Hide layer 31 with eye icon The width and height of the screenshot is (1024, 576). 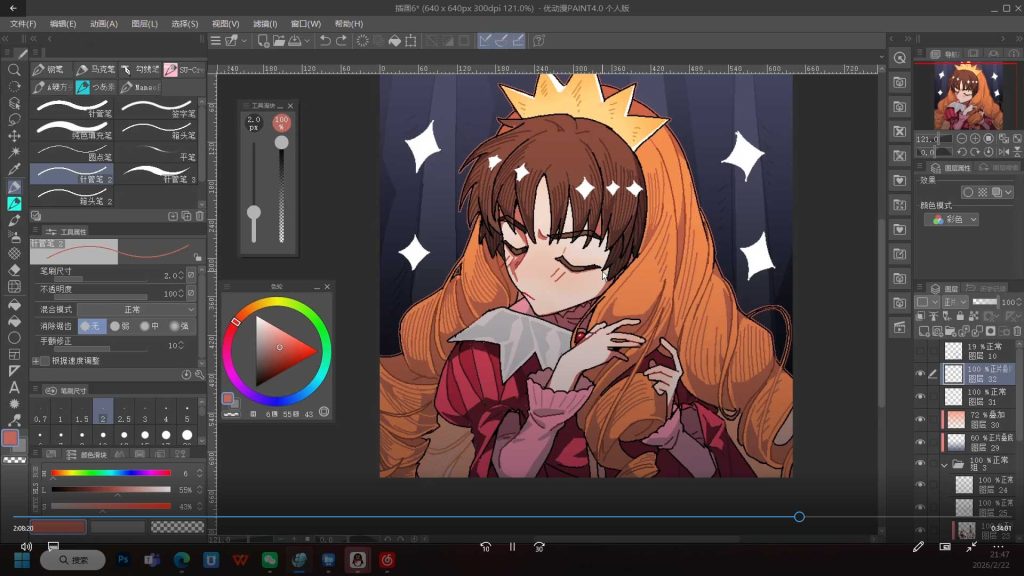point(920,396)
